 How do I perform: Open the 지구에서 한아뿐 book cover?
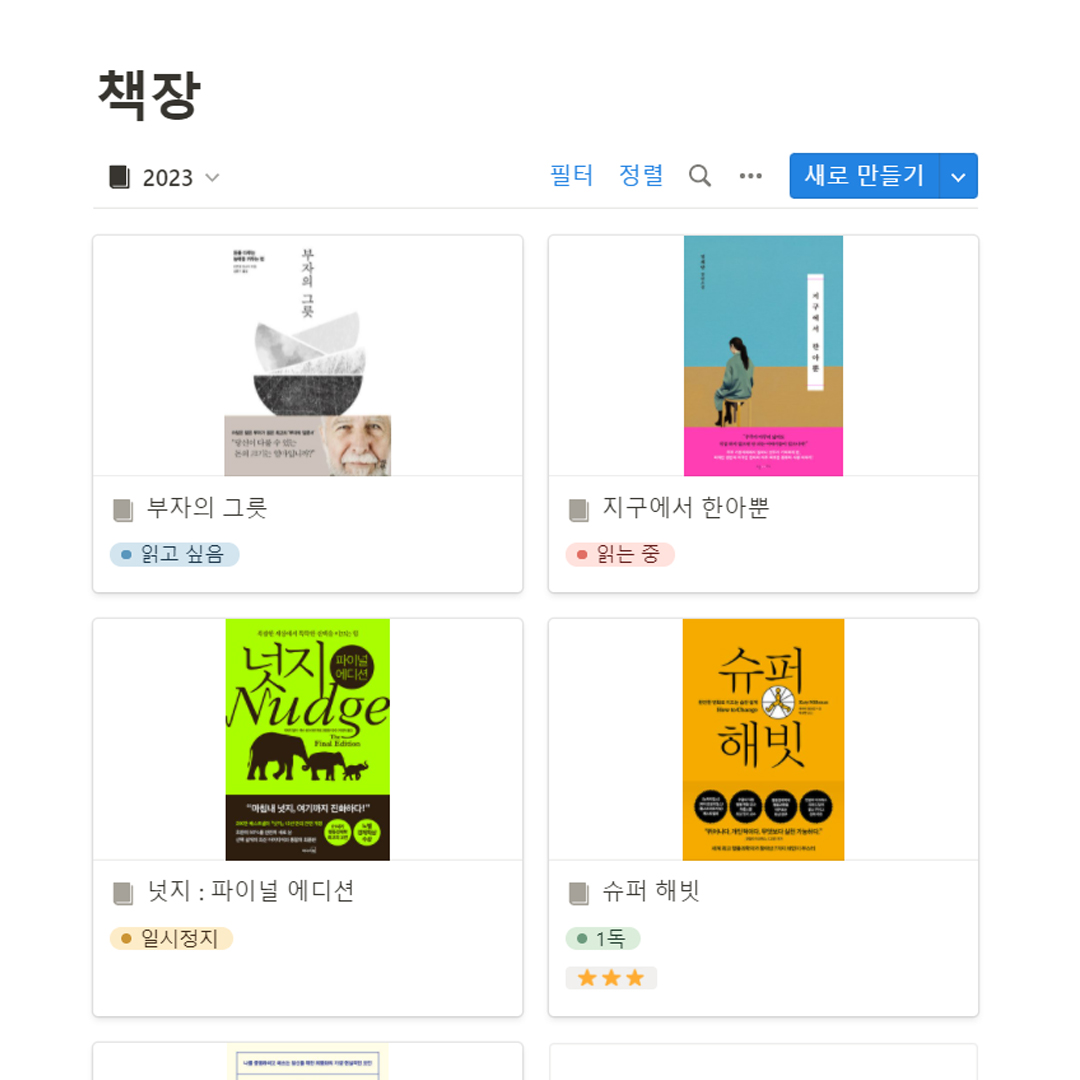click(x=763, y=356)
